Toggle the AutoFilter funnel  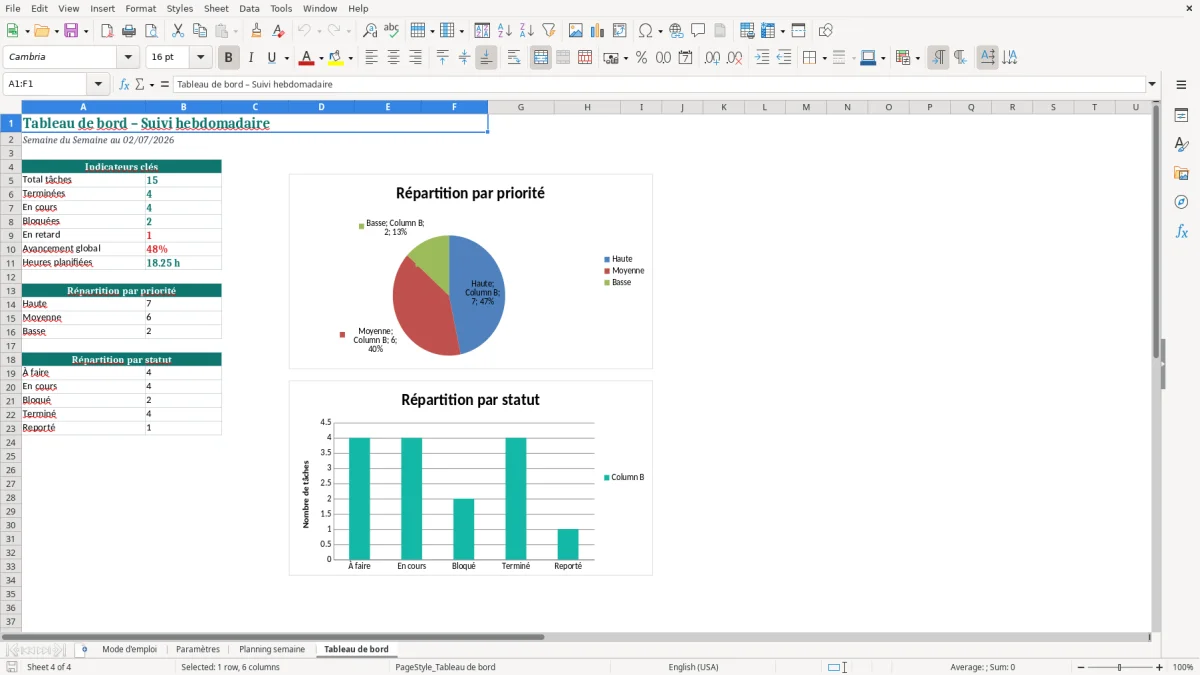click(549, 31)
